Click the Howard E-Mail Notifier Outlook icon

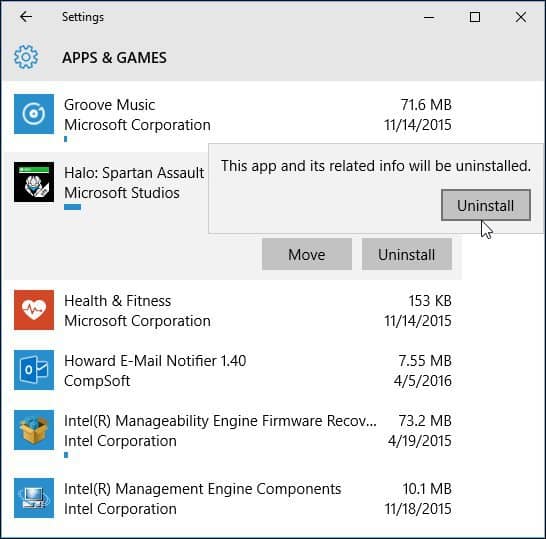coord(34,370)
